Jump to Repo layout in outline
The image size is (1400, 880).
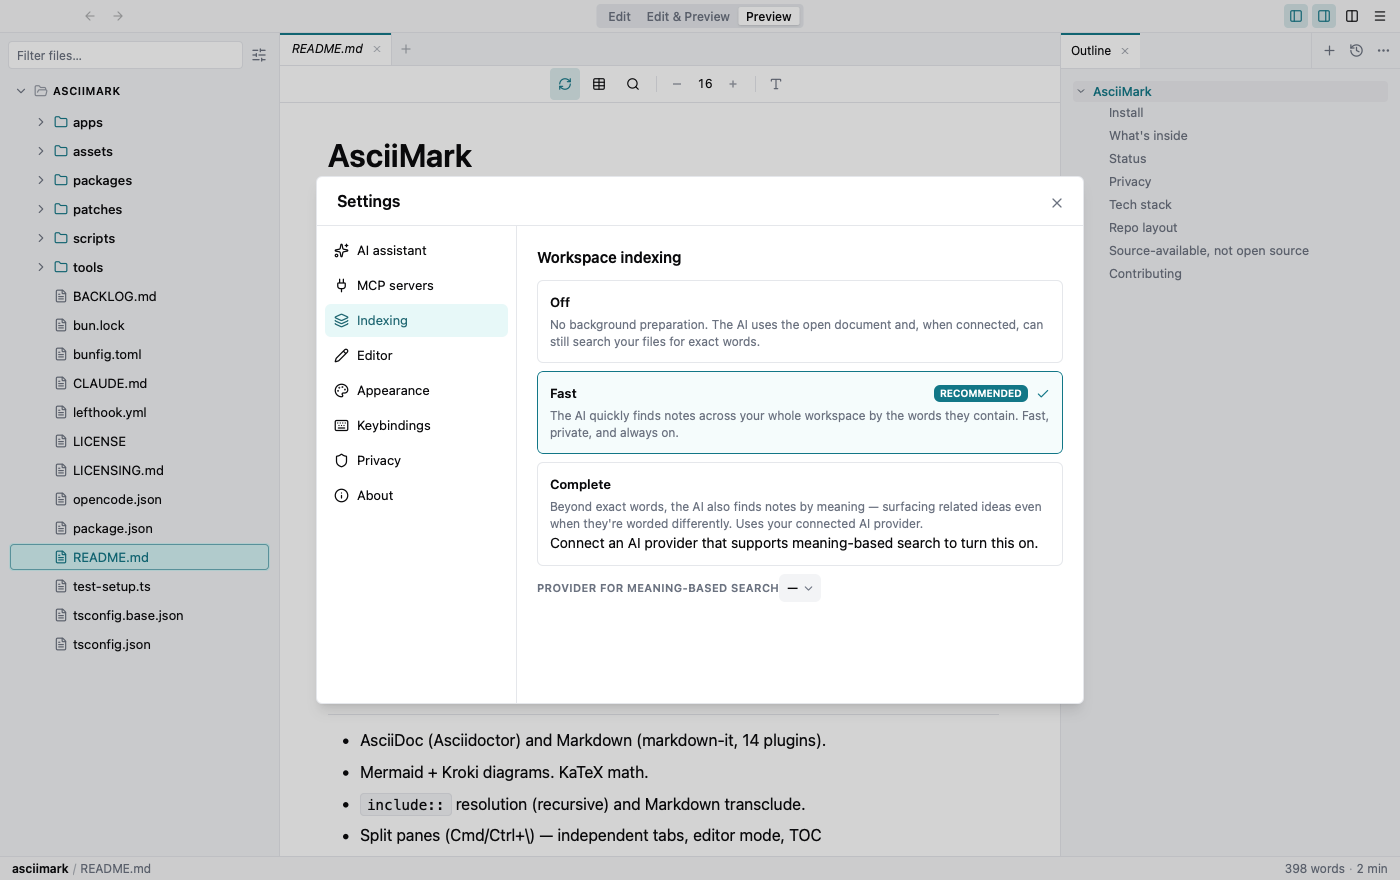point(1143,228)
